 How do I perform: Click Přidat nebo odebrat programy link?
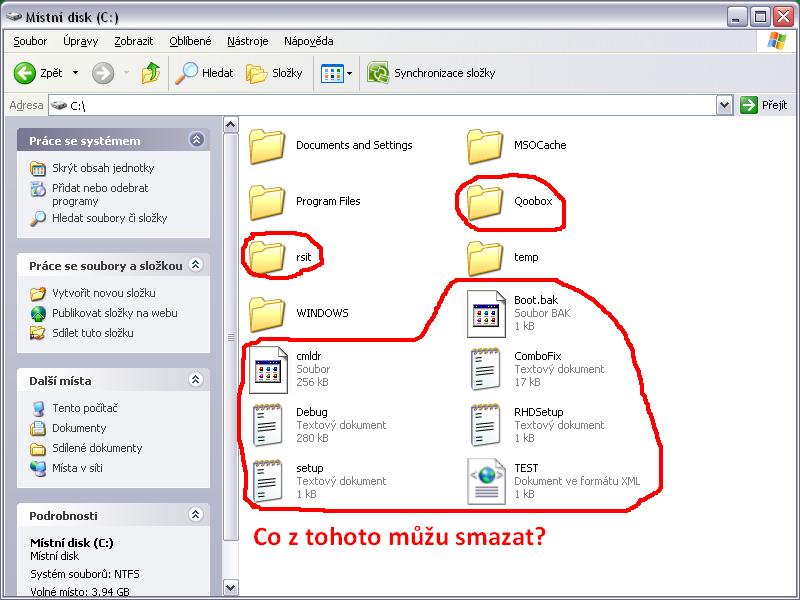(100, 194)
